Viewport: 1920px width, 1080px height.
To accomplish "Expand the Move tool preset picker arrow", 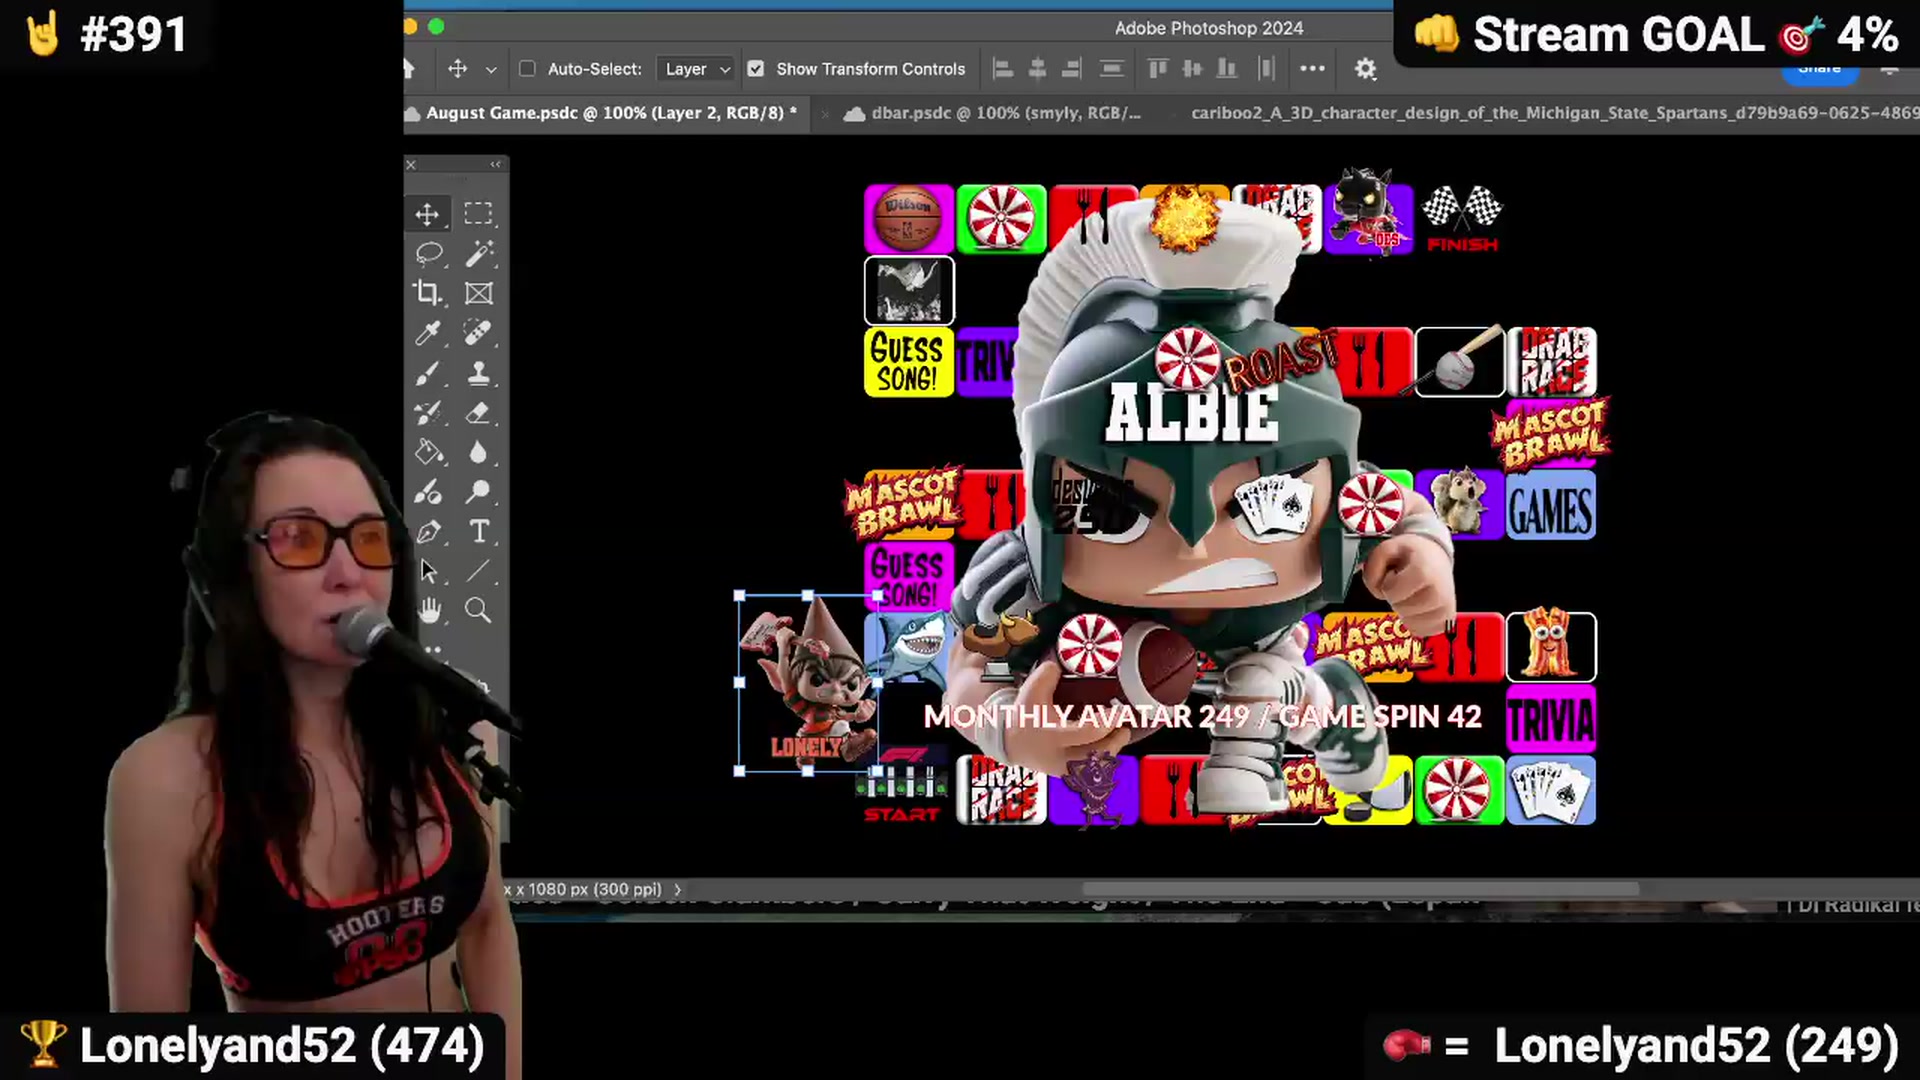I will click(x=491, y=70).
